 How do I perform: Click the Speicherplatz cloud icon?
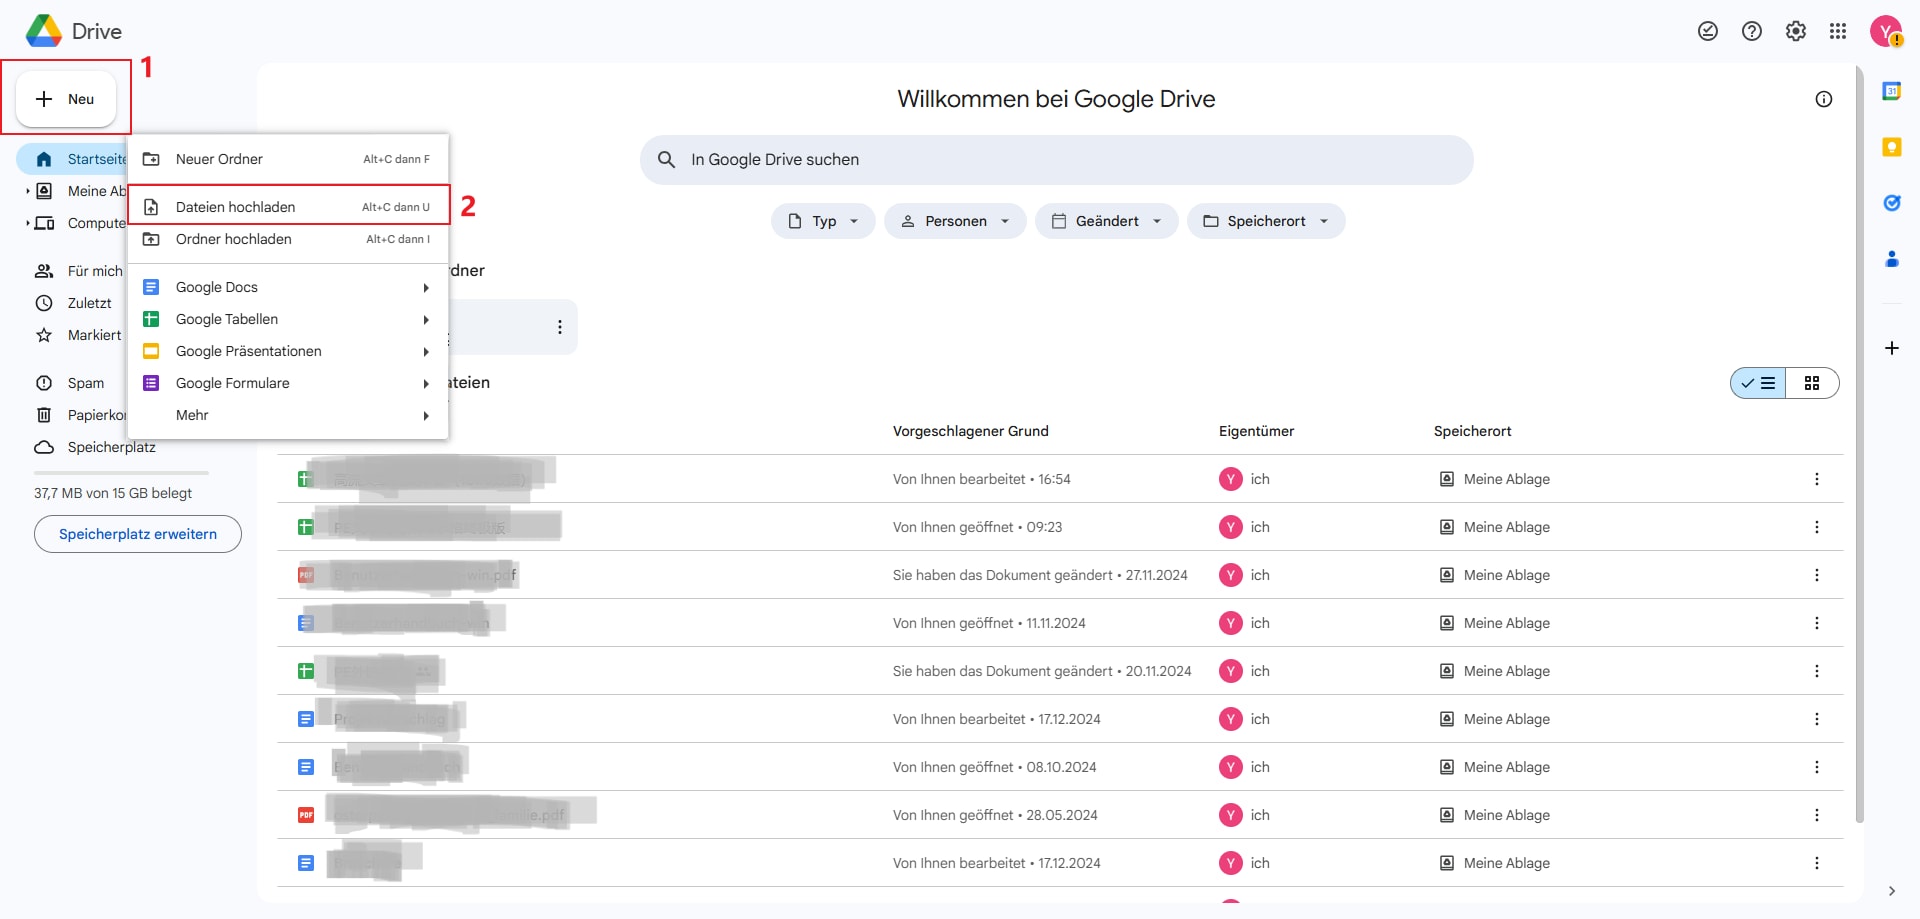tap(44, 447)
